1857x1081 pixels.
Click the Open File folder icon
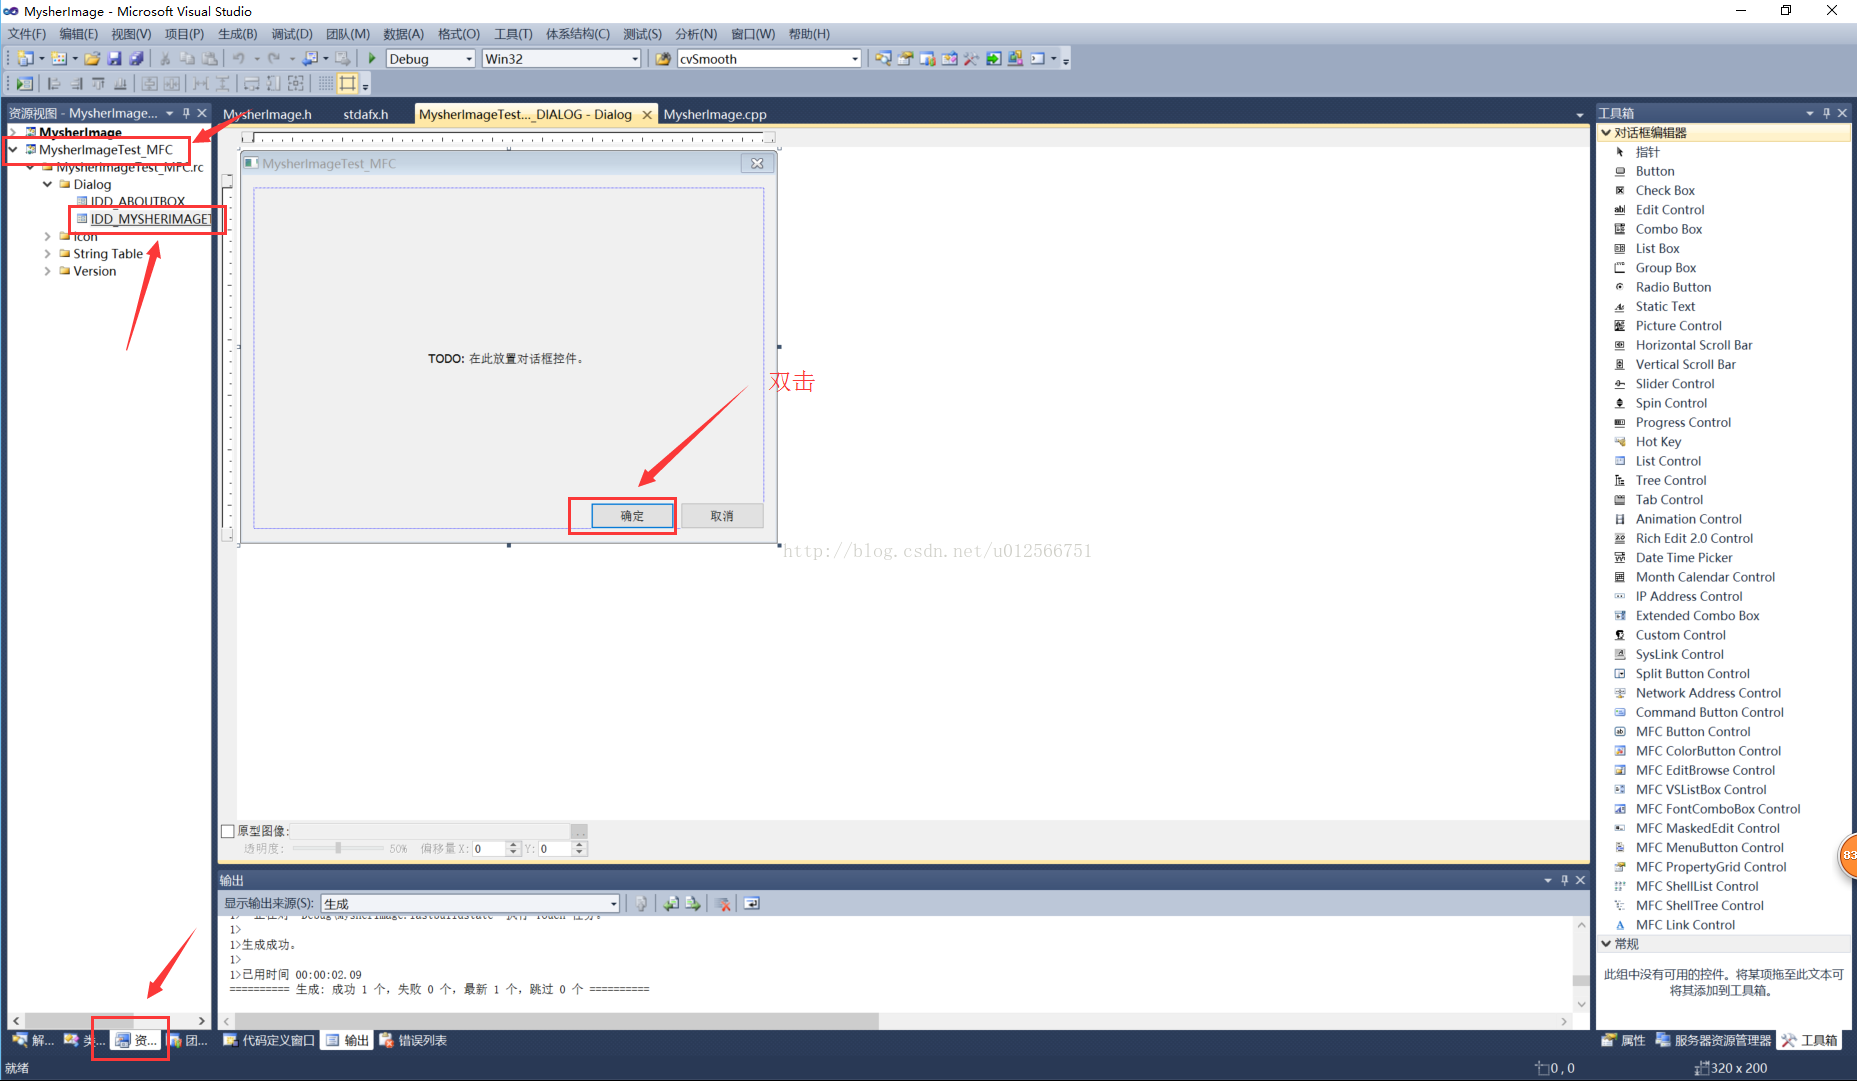click(92, 59)
